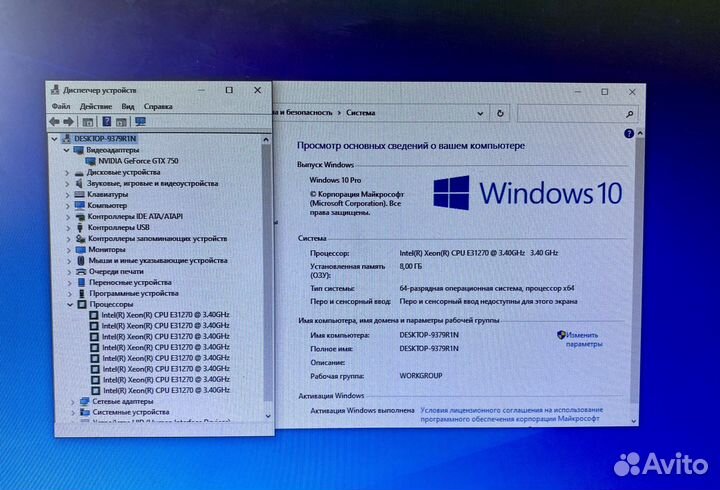Collapse the DESKTOP-9379R1N root node
Image resolution: width=720 pixels, height=490 pixels.
[54, 139]
